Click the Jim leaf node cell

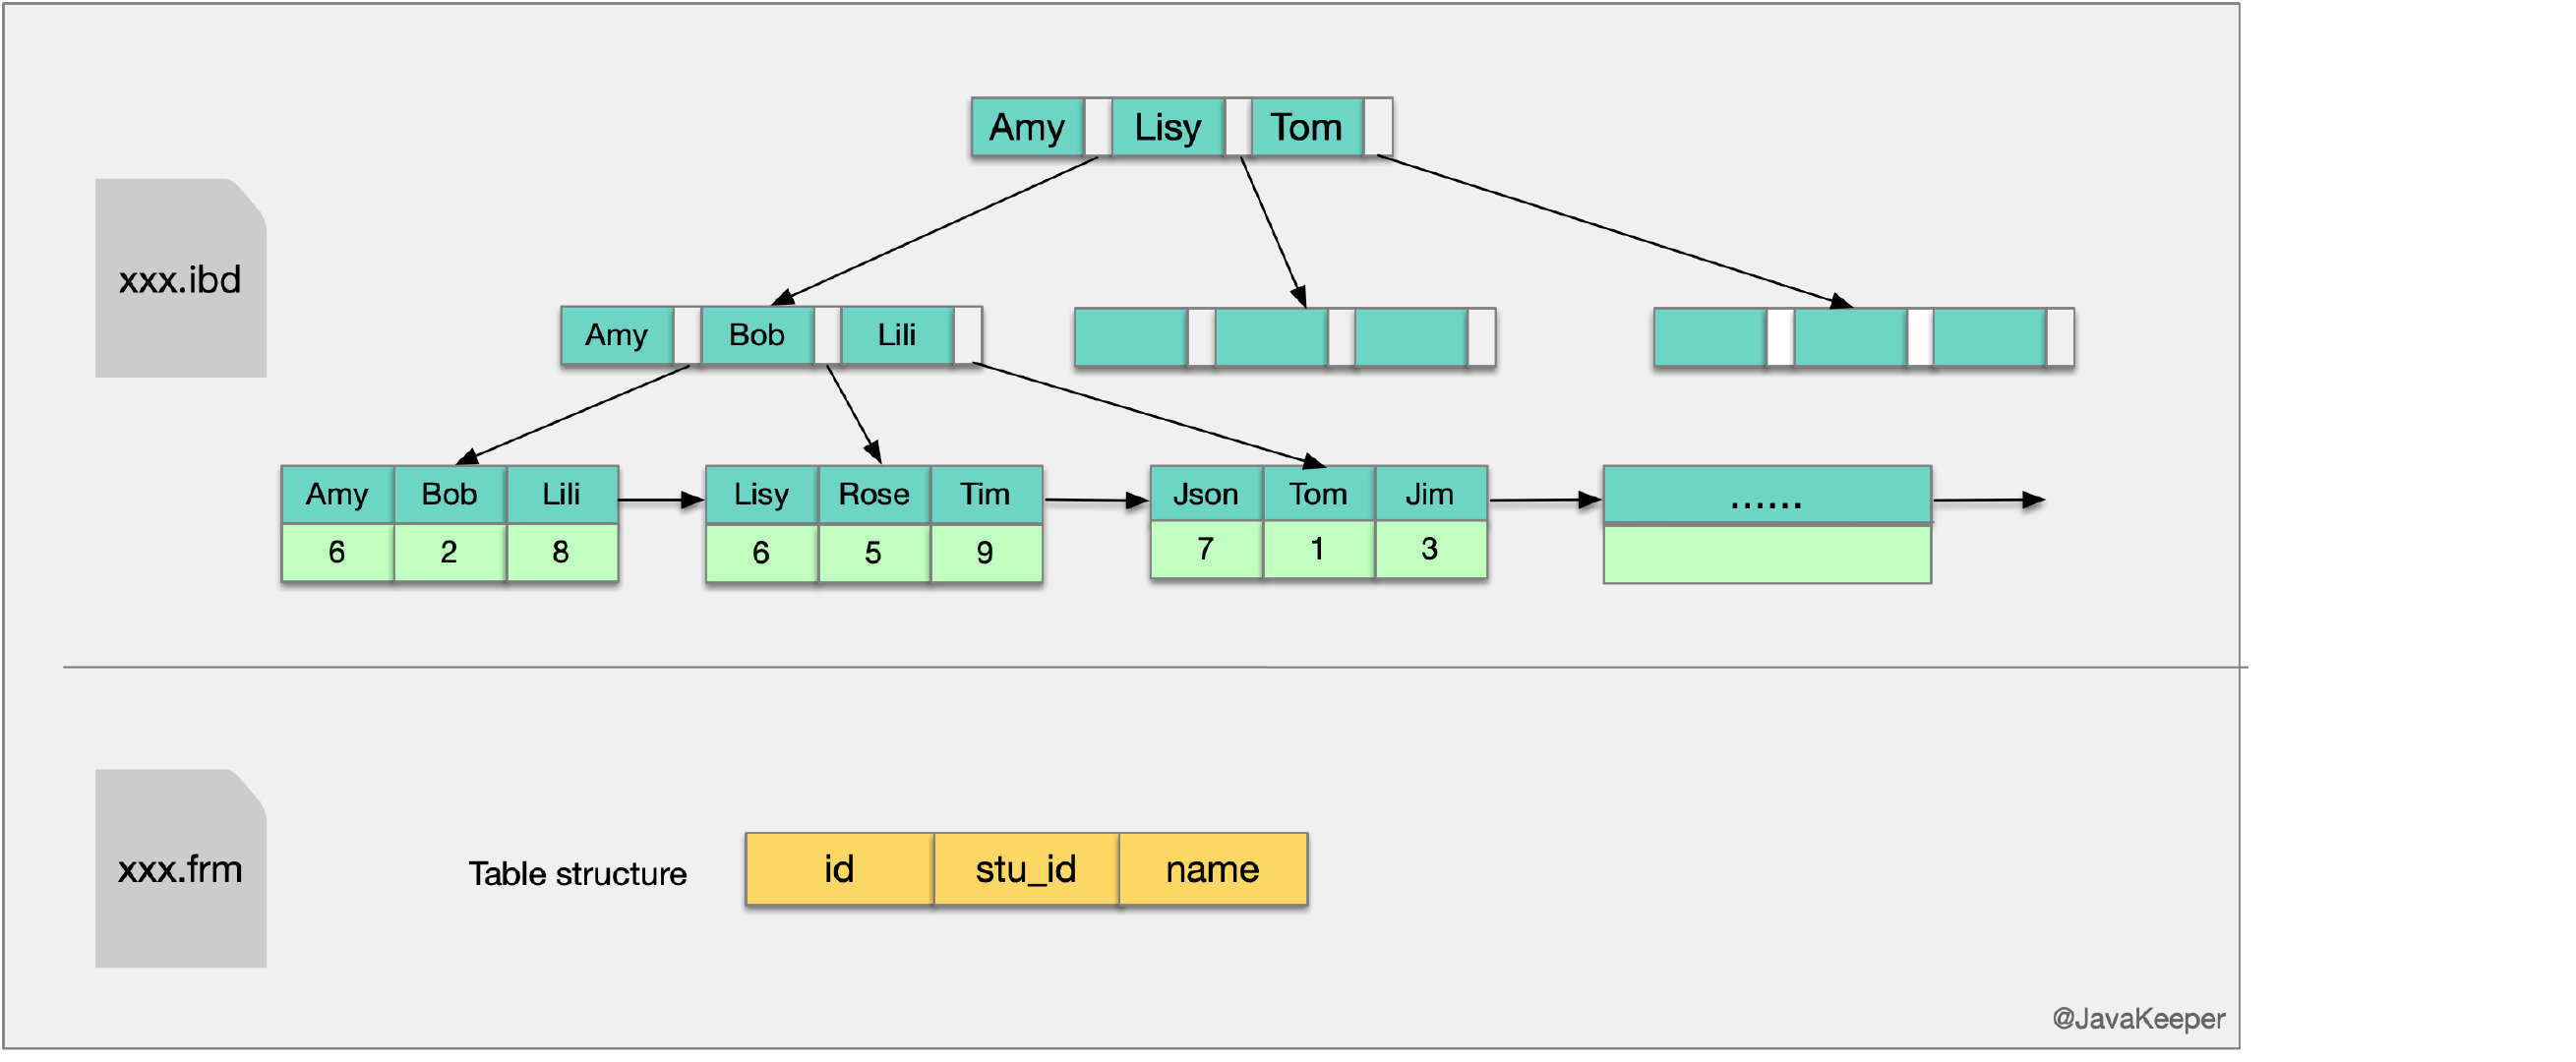coord(1429,494)
